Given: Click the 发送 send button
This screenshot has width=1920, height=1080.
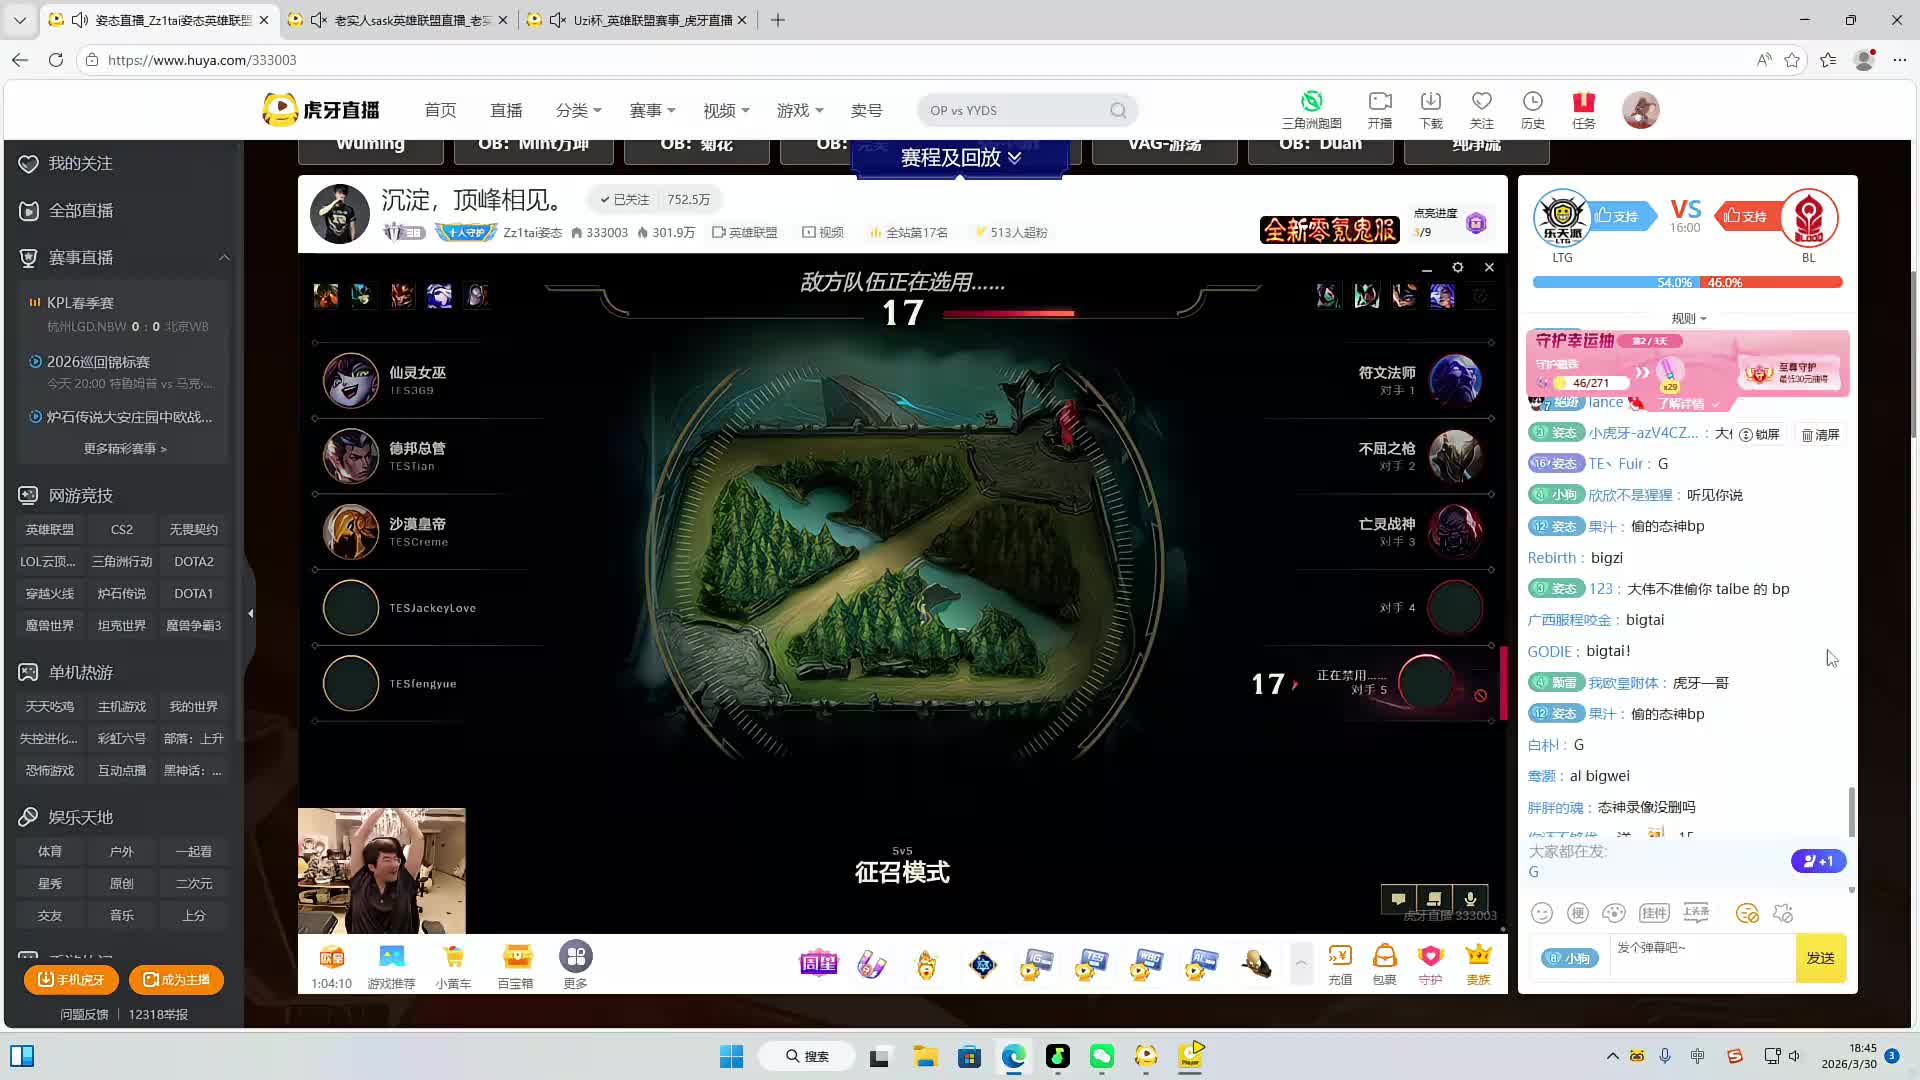Looking at the screenshot, I should pos(1820,958).
